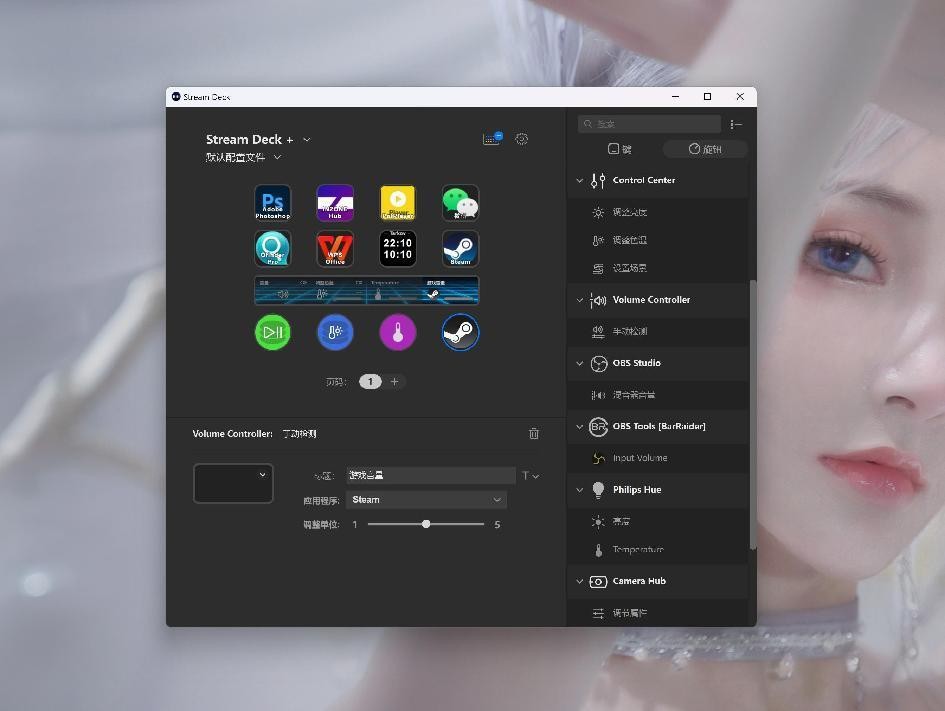Image resolution: width=945 pixels, height=711 pixels.
Task: Delete action using the trash icon
Action: pos(534,434)
